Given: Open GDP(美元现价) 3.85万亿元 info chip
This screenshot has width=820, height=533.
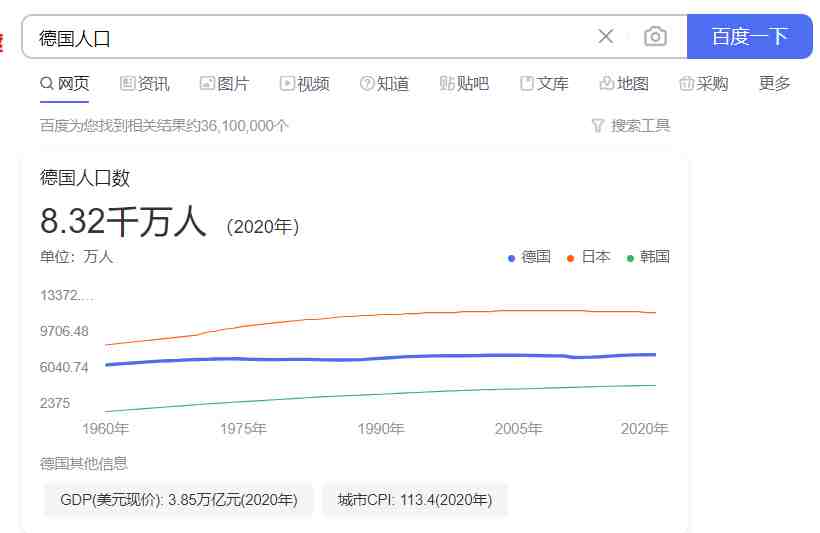Looking at the screenshot, I should pyautogui.click(x=179, y=500).
